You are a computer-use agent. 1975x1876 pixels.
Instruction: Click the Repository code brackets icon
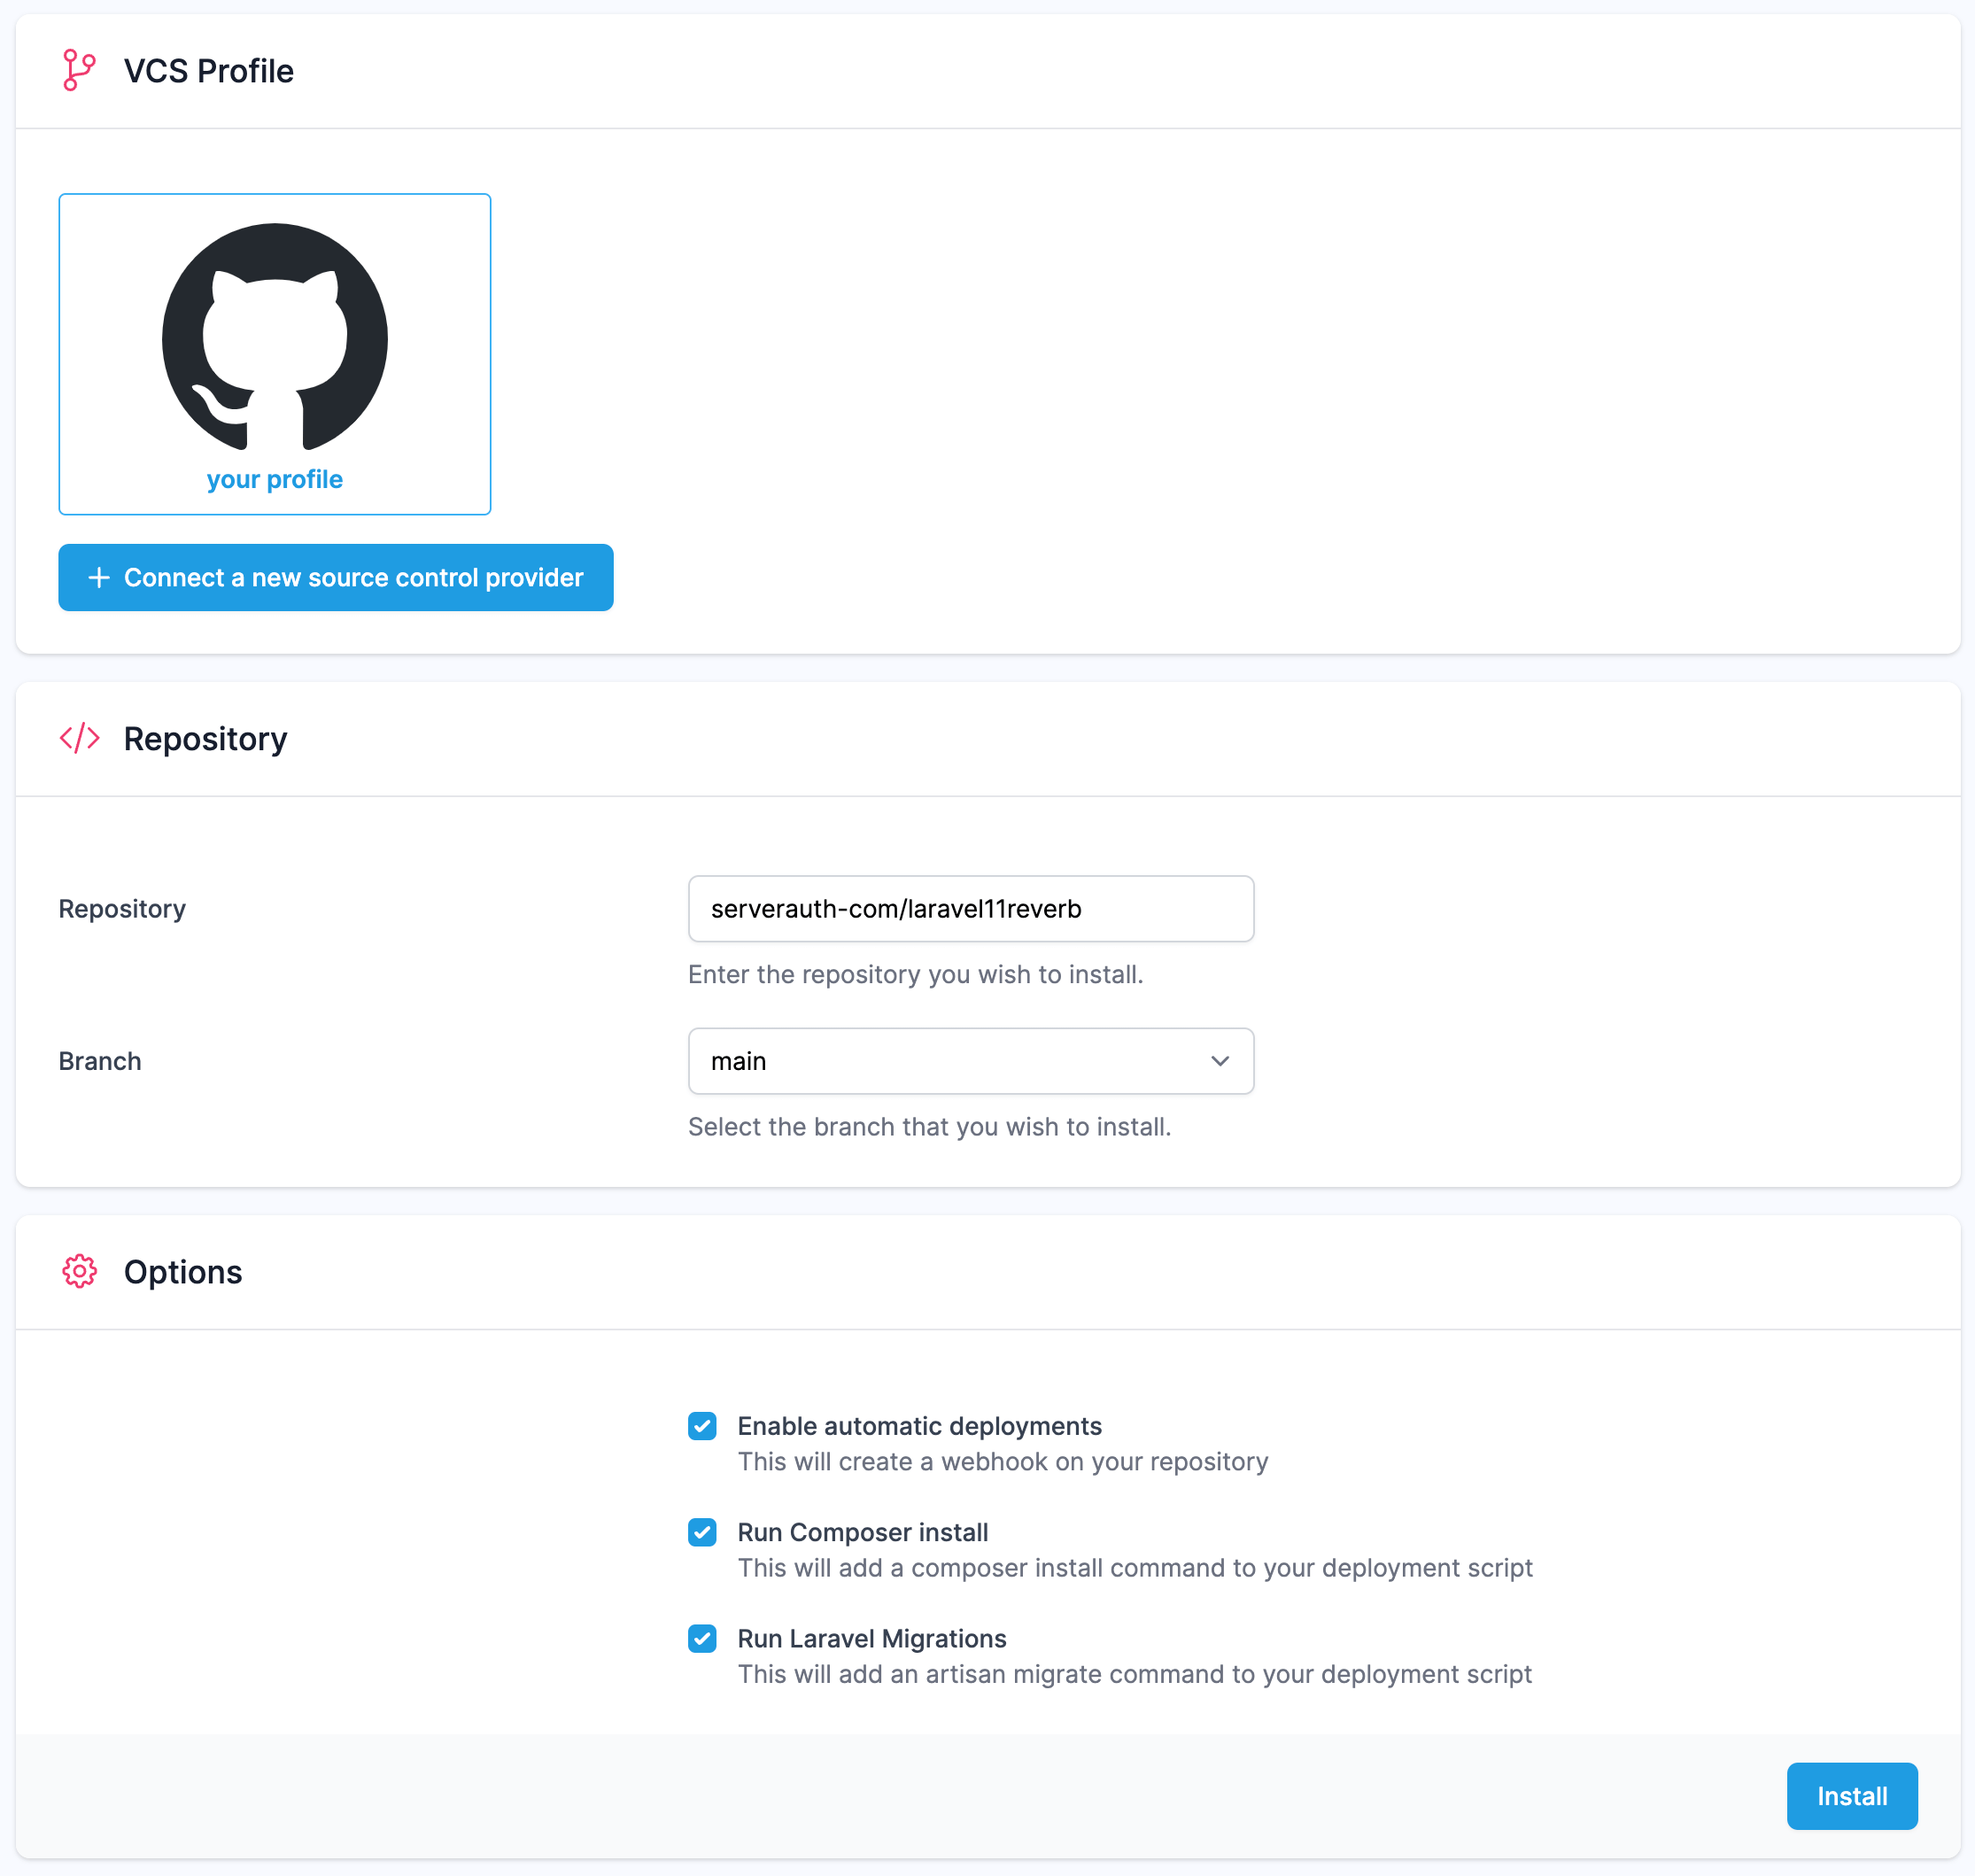pyautogui.click(x=80, y=738)
